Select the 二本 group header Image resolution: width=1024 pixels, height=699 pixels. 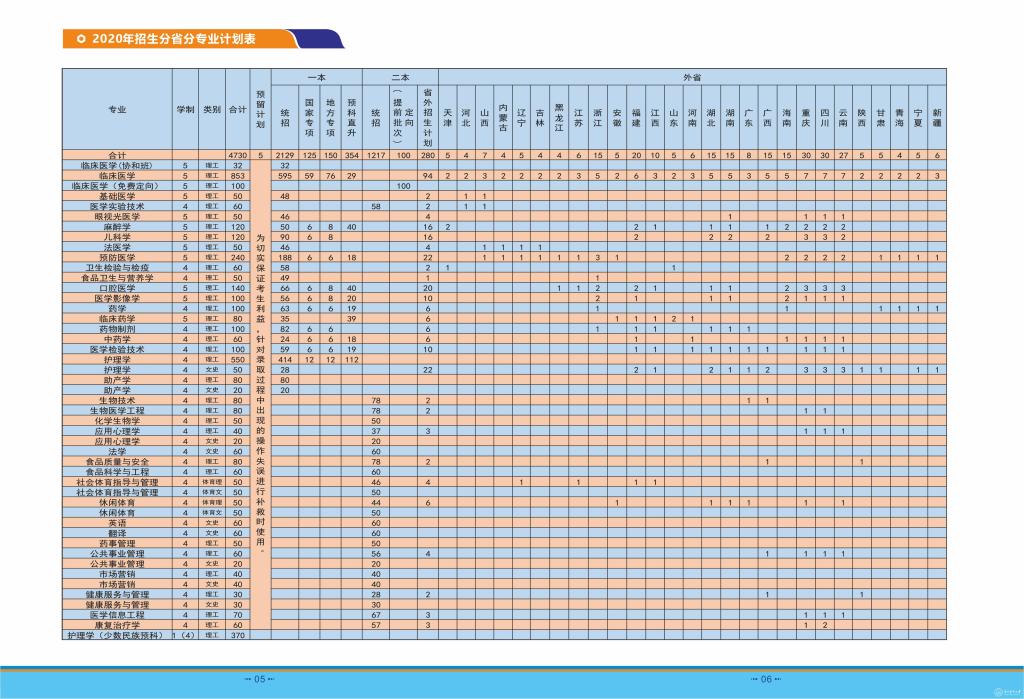click(x=400, y=76)
